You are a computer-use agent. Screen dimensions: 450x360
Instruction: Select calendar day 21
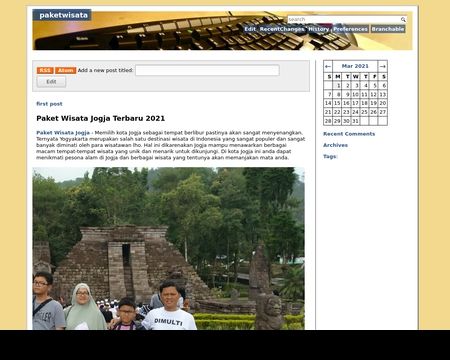click(x=328, y=112)
